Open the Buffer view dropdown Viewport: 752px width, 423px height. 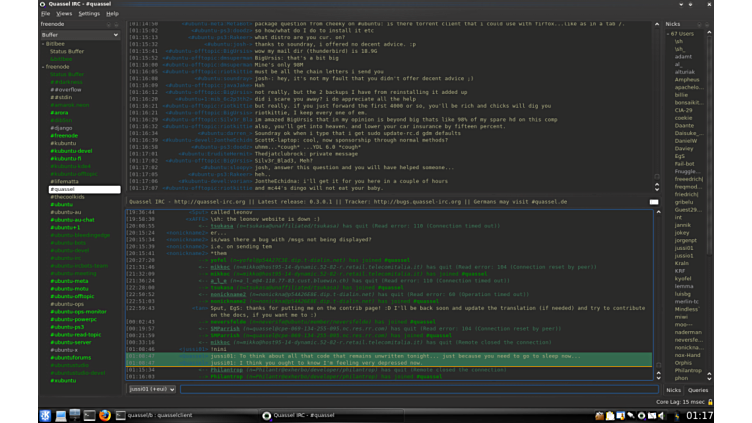click(80, 35)
